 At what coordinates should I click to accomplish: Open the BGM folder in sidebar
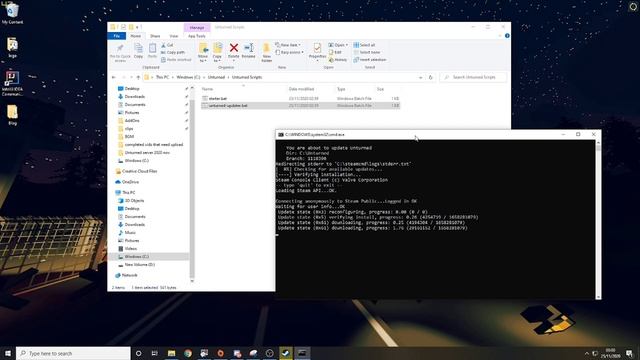tap(129, 137)
